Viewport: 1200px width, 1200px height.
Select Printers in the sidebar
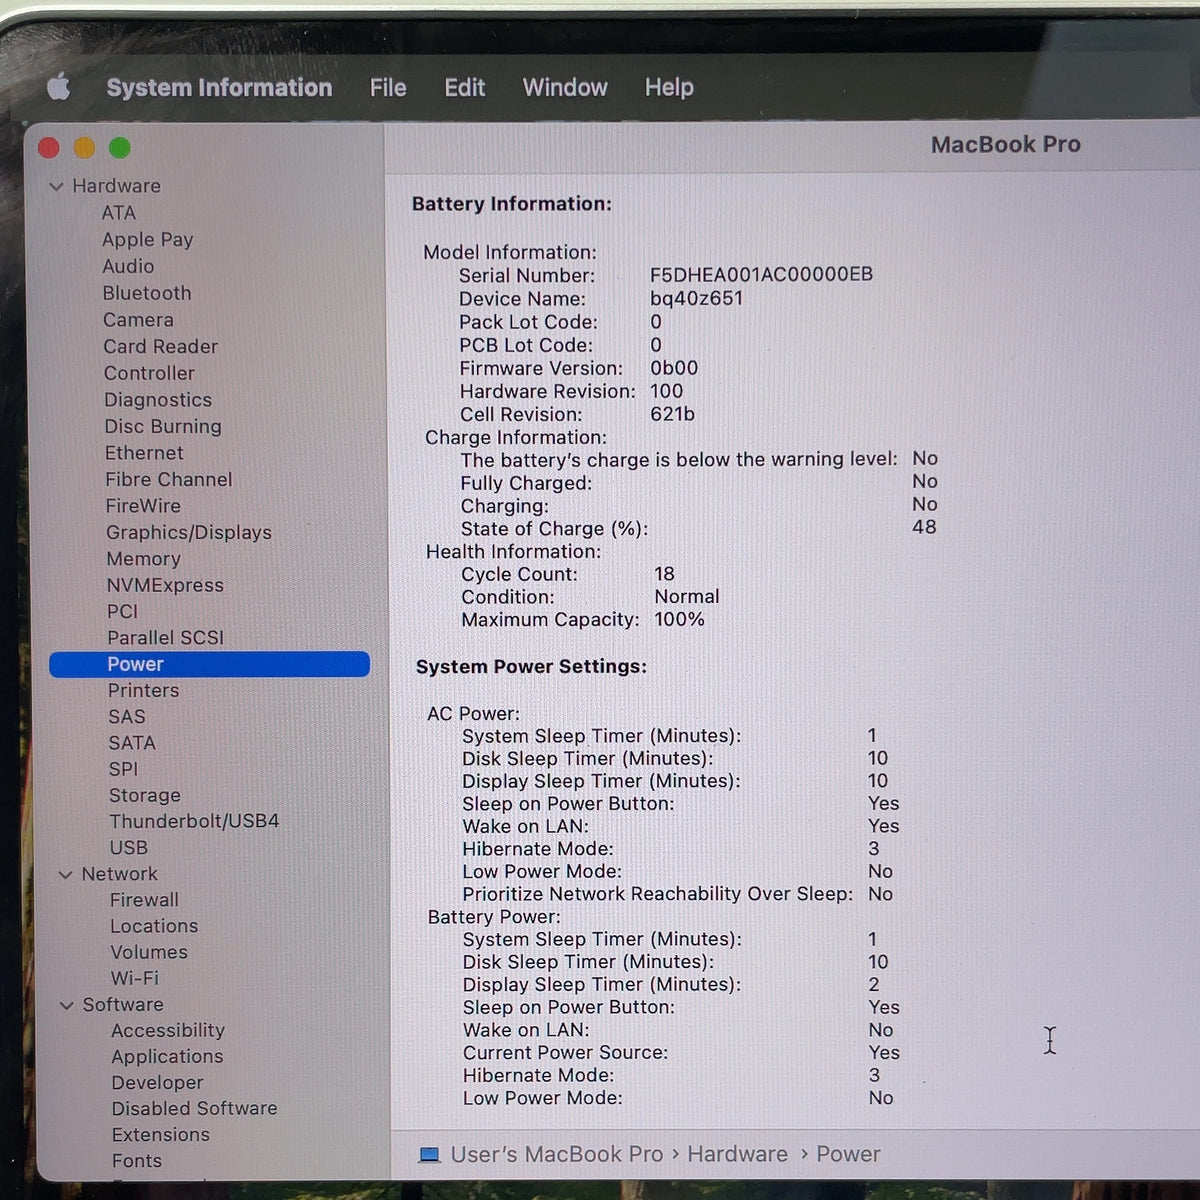[x=143, y=690]
